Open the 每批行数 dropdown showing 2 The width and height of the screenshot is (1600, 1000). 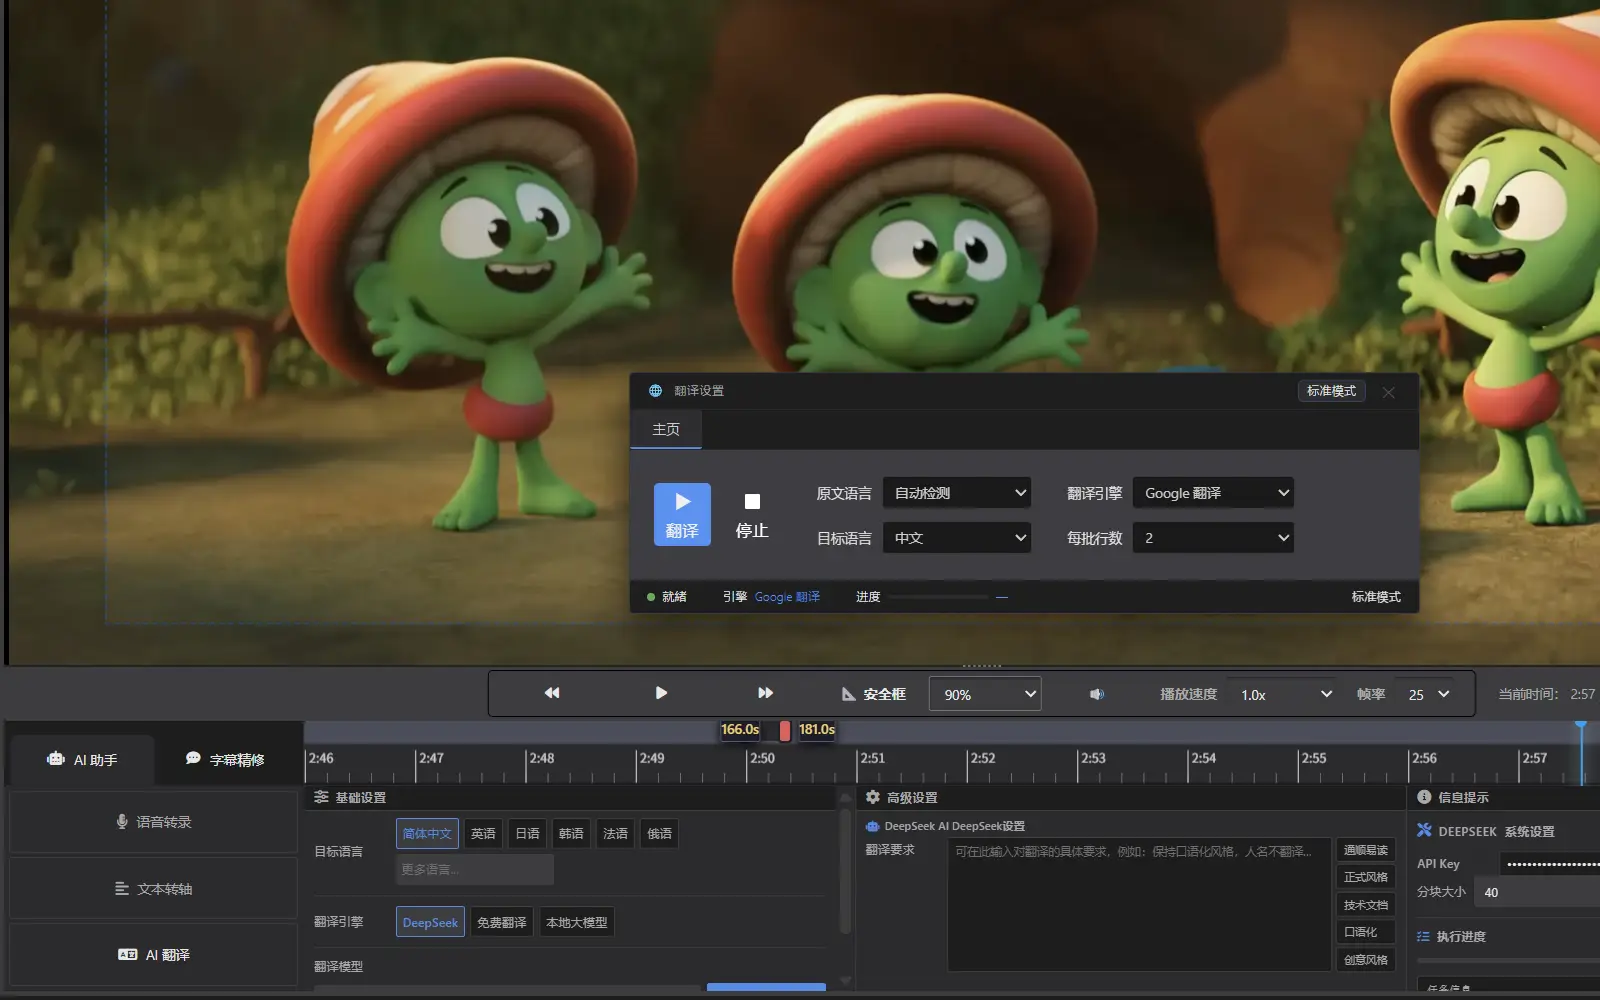pos(1213,538)
